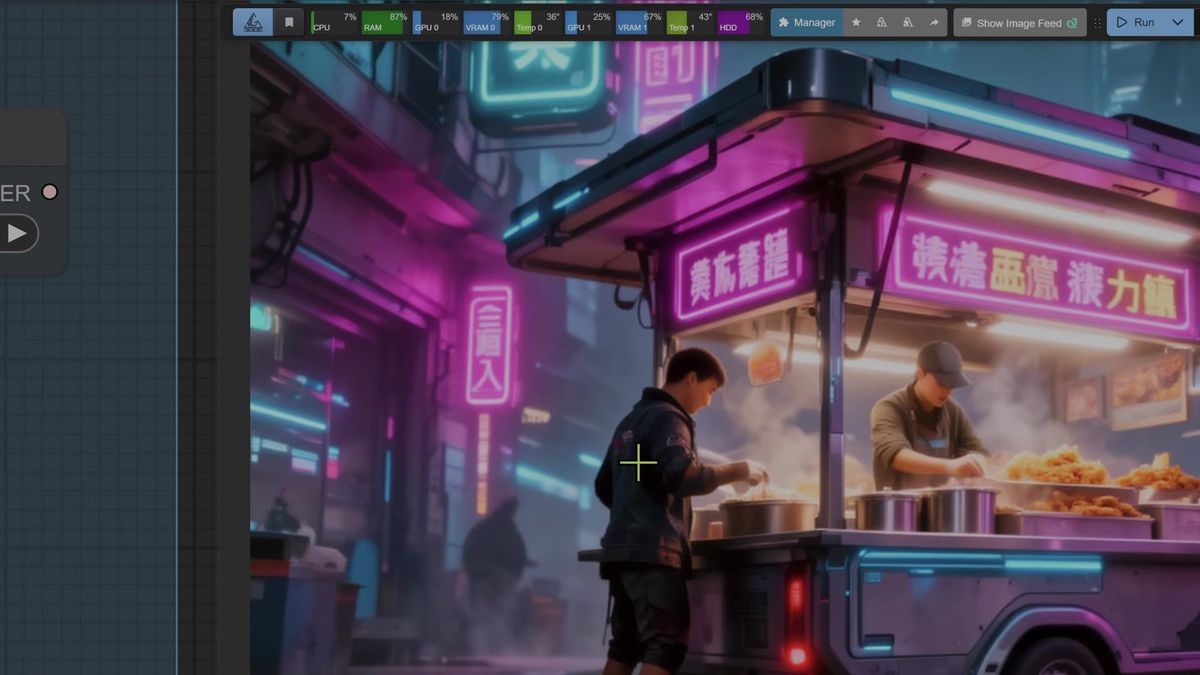
Task: Click the VRAM 0 usage monitor
Action: tap(487, 22)
